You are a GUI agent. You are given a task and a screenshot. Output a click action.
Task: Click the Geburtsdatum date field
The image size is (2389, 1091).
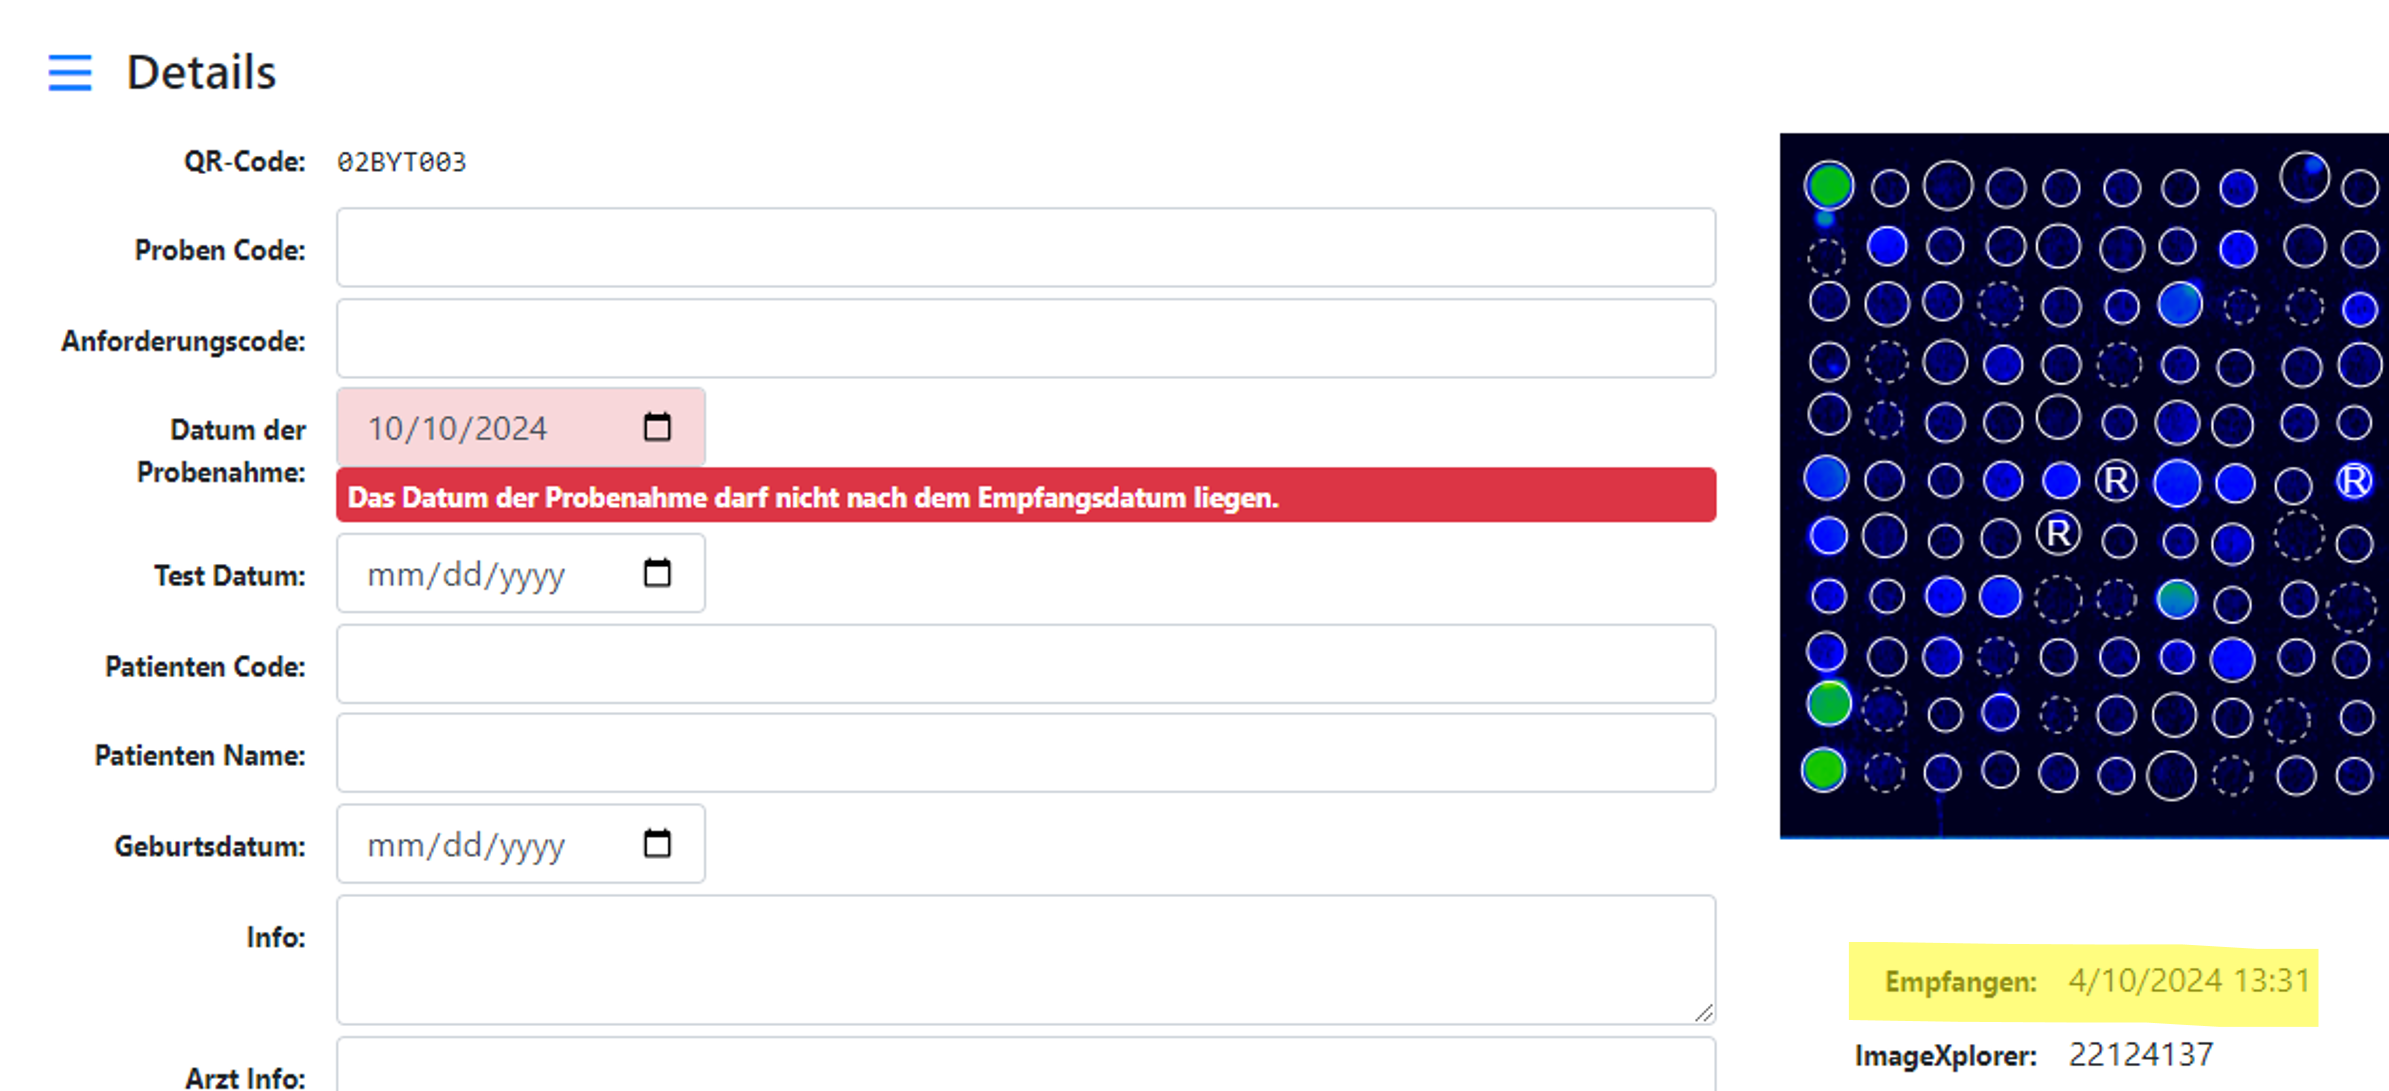(490, 845)
